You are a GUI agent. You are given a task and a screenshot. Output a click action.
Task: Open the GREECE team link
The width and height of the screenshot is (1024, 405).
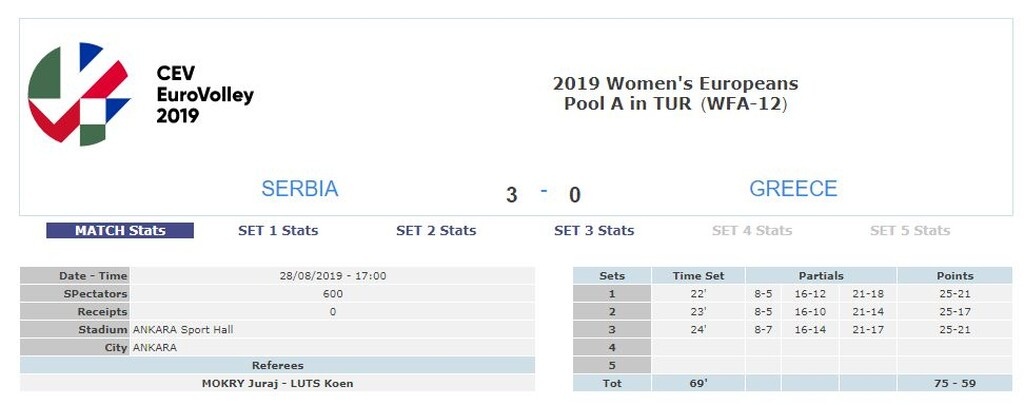793,189
